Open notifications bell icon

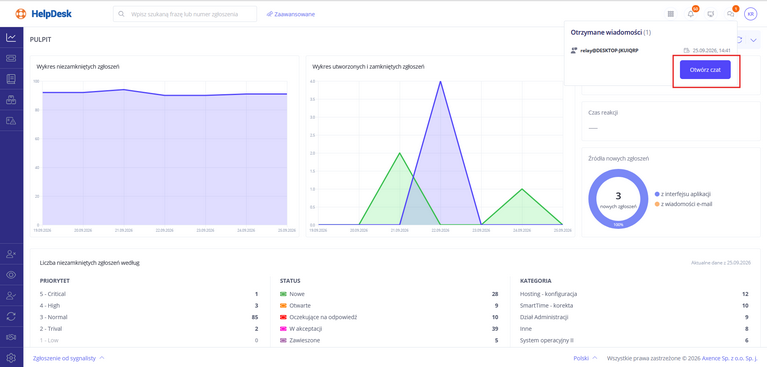click(x=690, y=14)
